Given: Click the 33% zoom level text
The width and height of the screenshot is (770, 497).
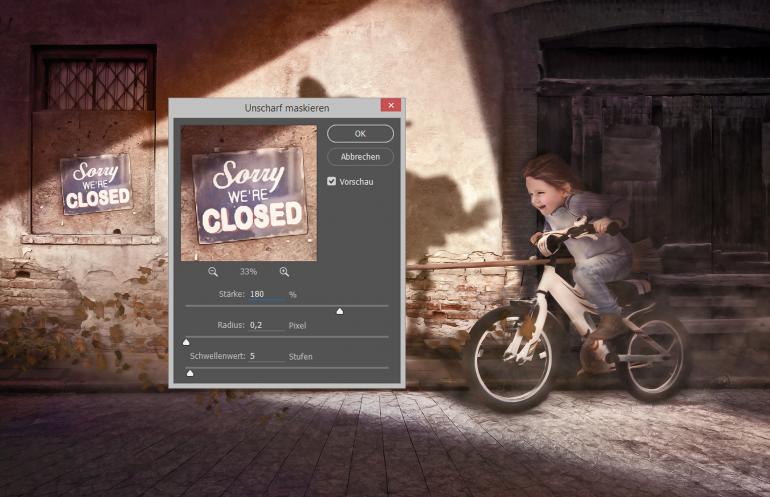Looking at the screenshot, I should [x=248, y=272].
